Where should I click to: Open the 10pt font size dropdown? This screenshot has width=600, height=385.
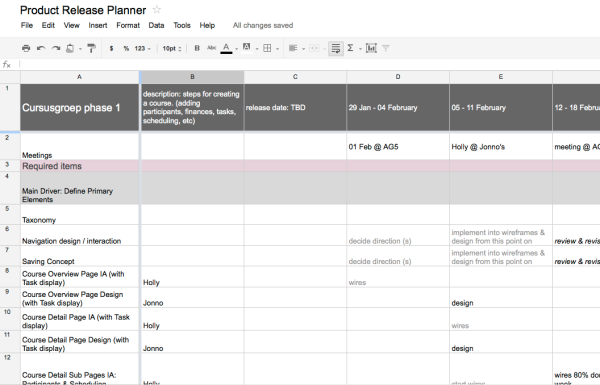(172, 49)
